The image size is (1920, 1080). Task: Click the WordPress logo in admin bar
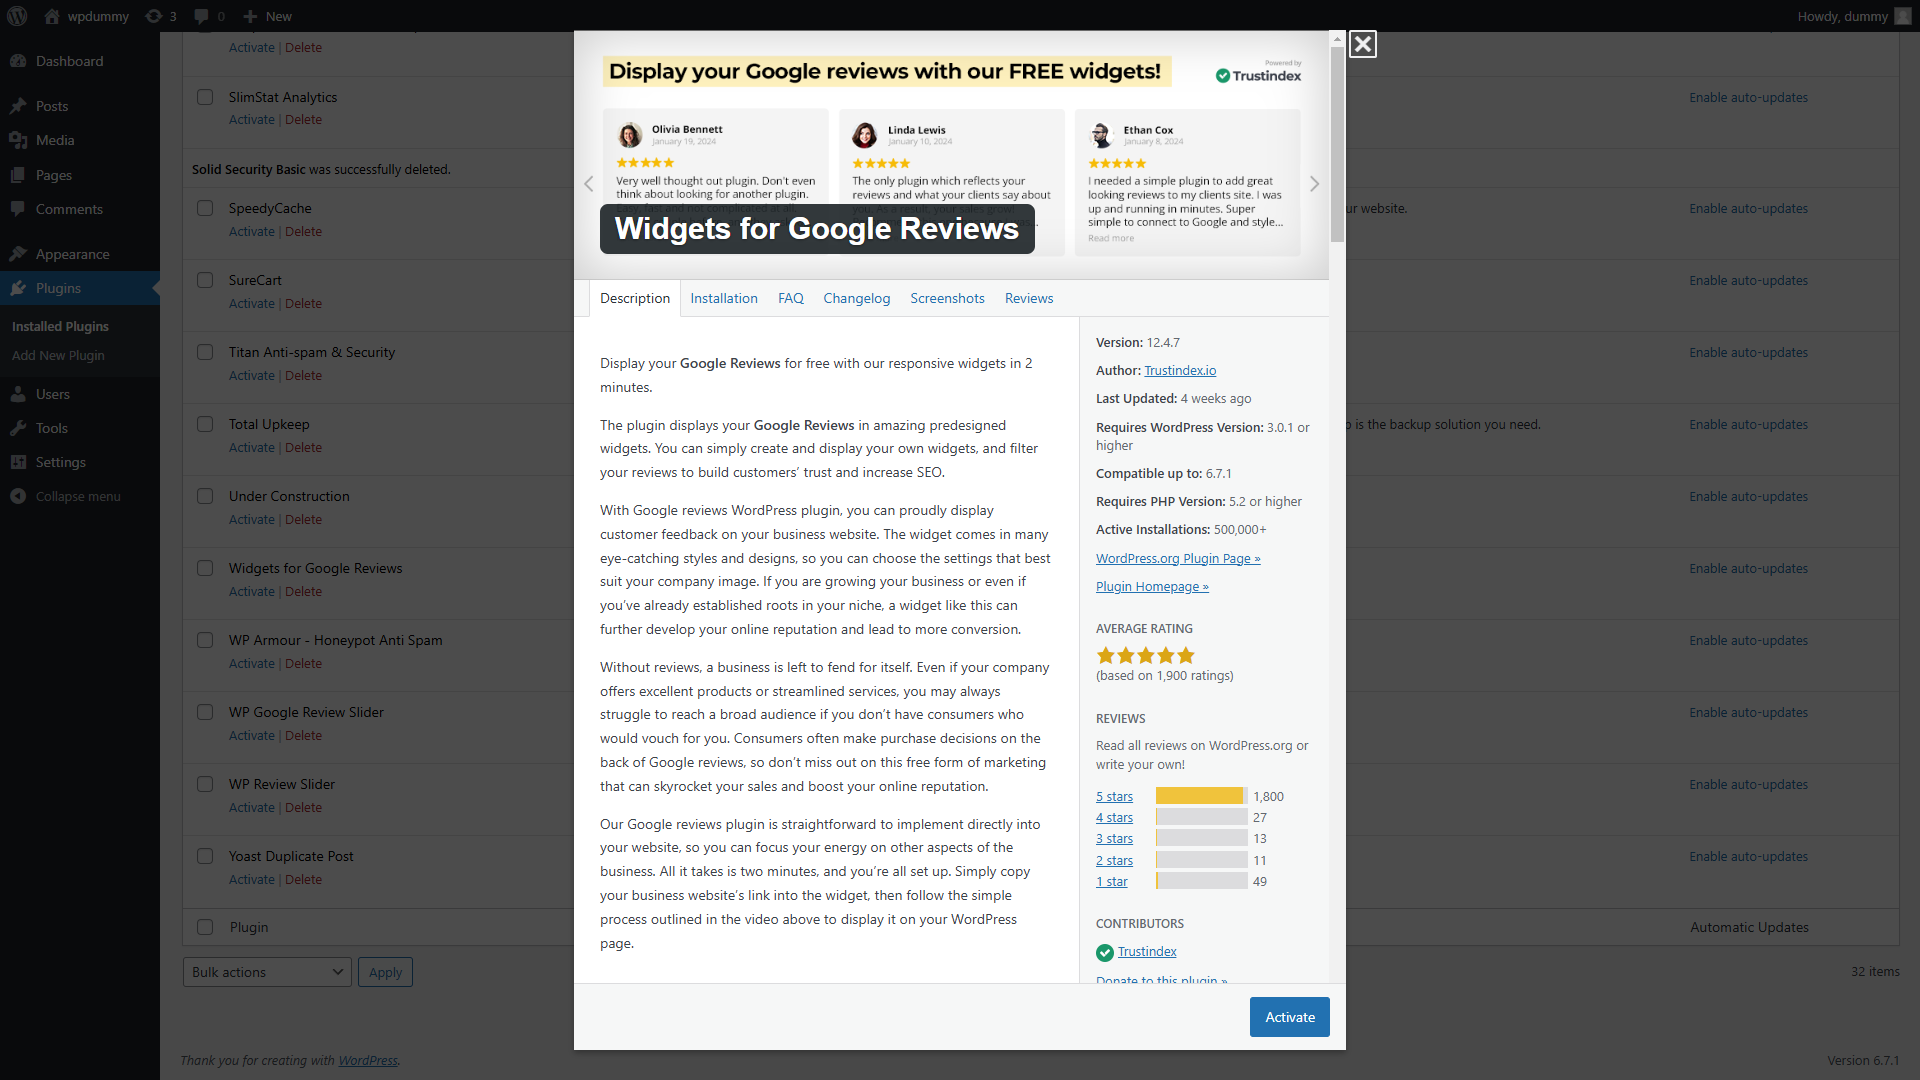click(x=17, y=16)
